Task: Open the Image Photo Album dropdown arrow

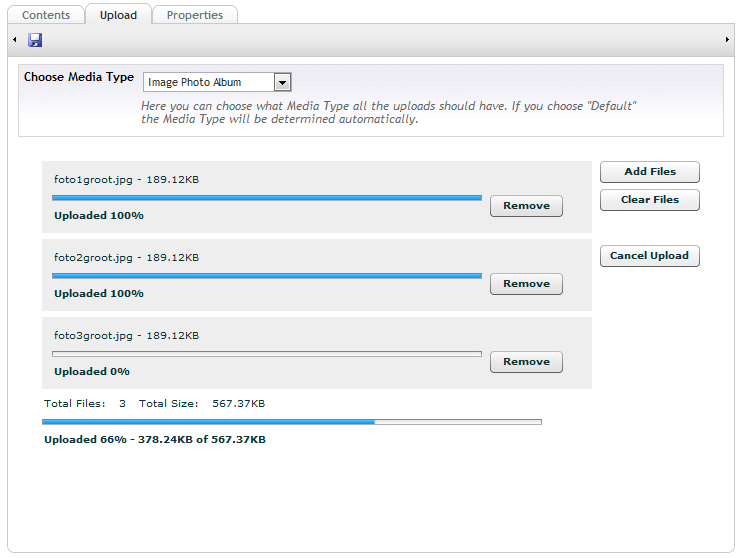Action: point(282,82)
